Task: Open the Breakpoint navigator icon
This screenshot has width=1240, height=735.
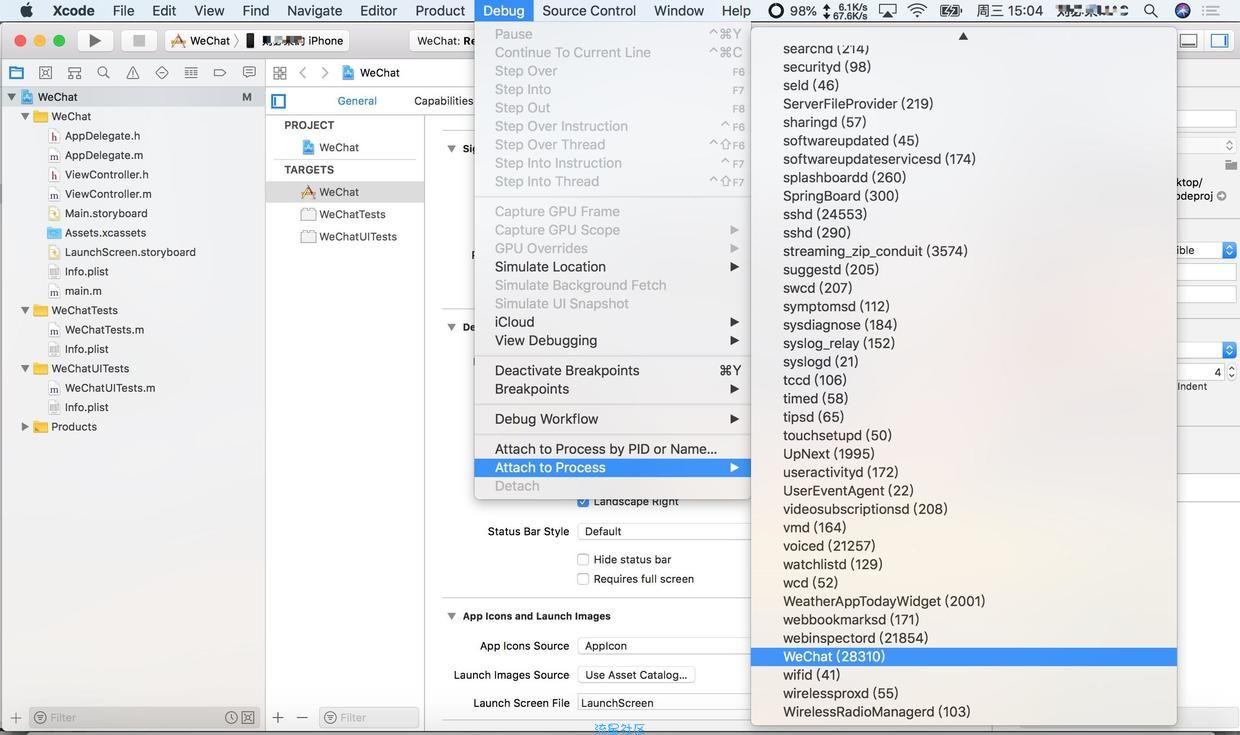Action: point(220,73)
